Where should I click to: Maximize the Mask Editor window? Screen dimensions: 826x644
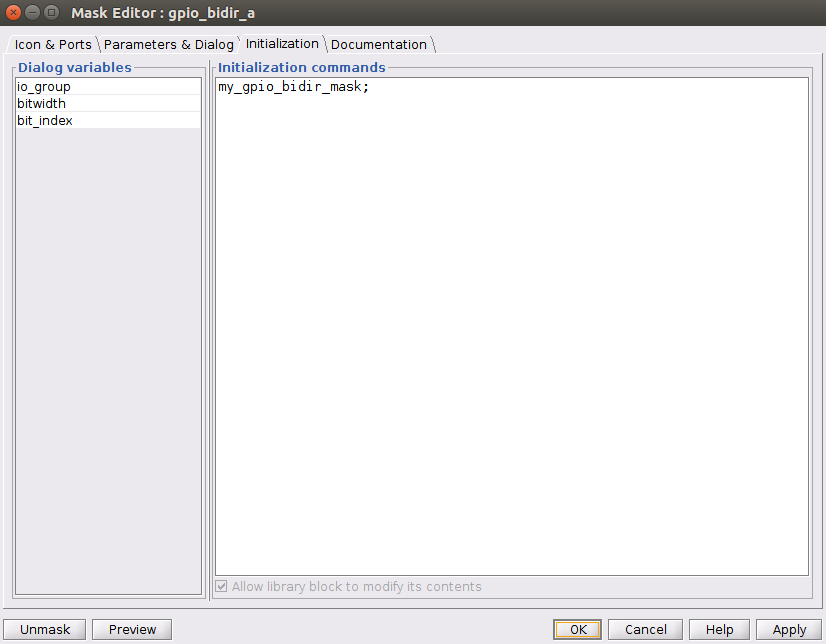(x=51, y=12)
